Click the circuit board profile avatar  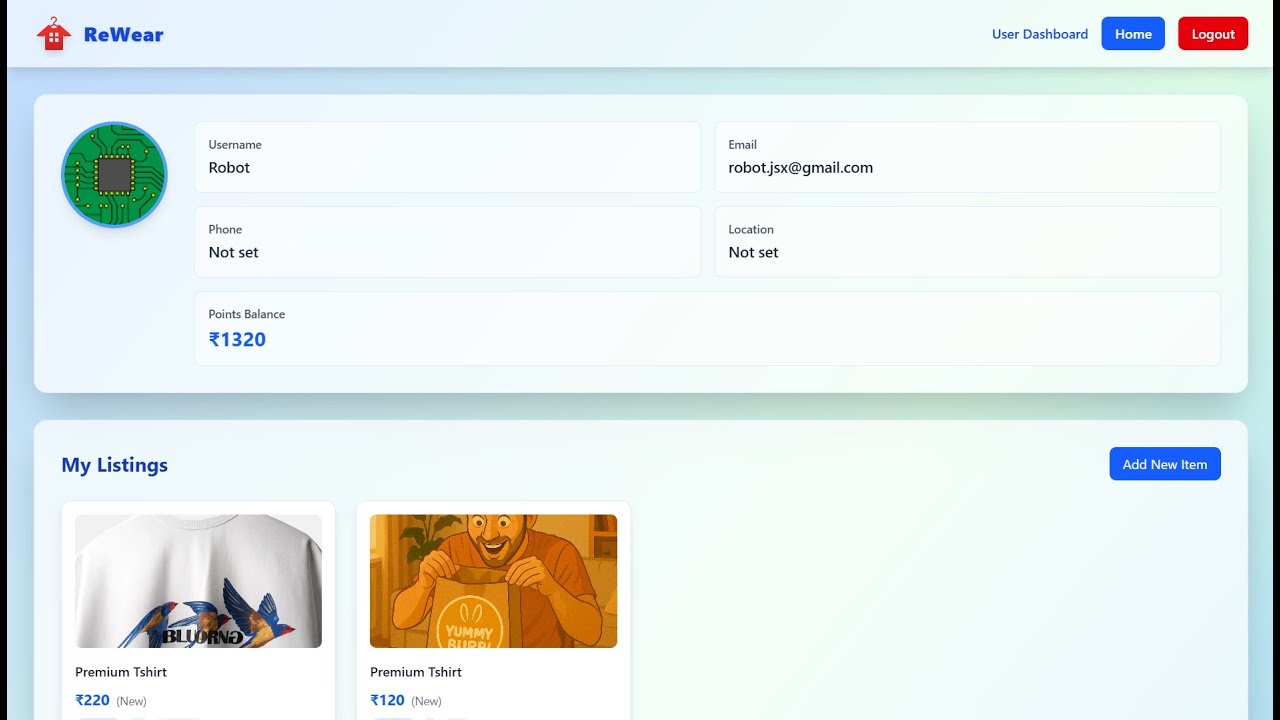pos(114,175)
